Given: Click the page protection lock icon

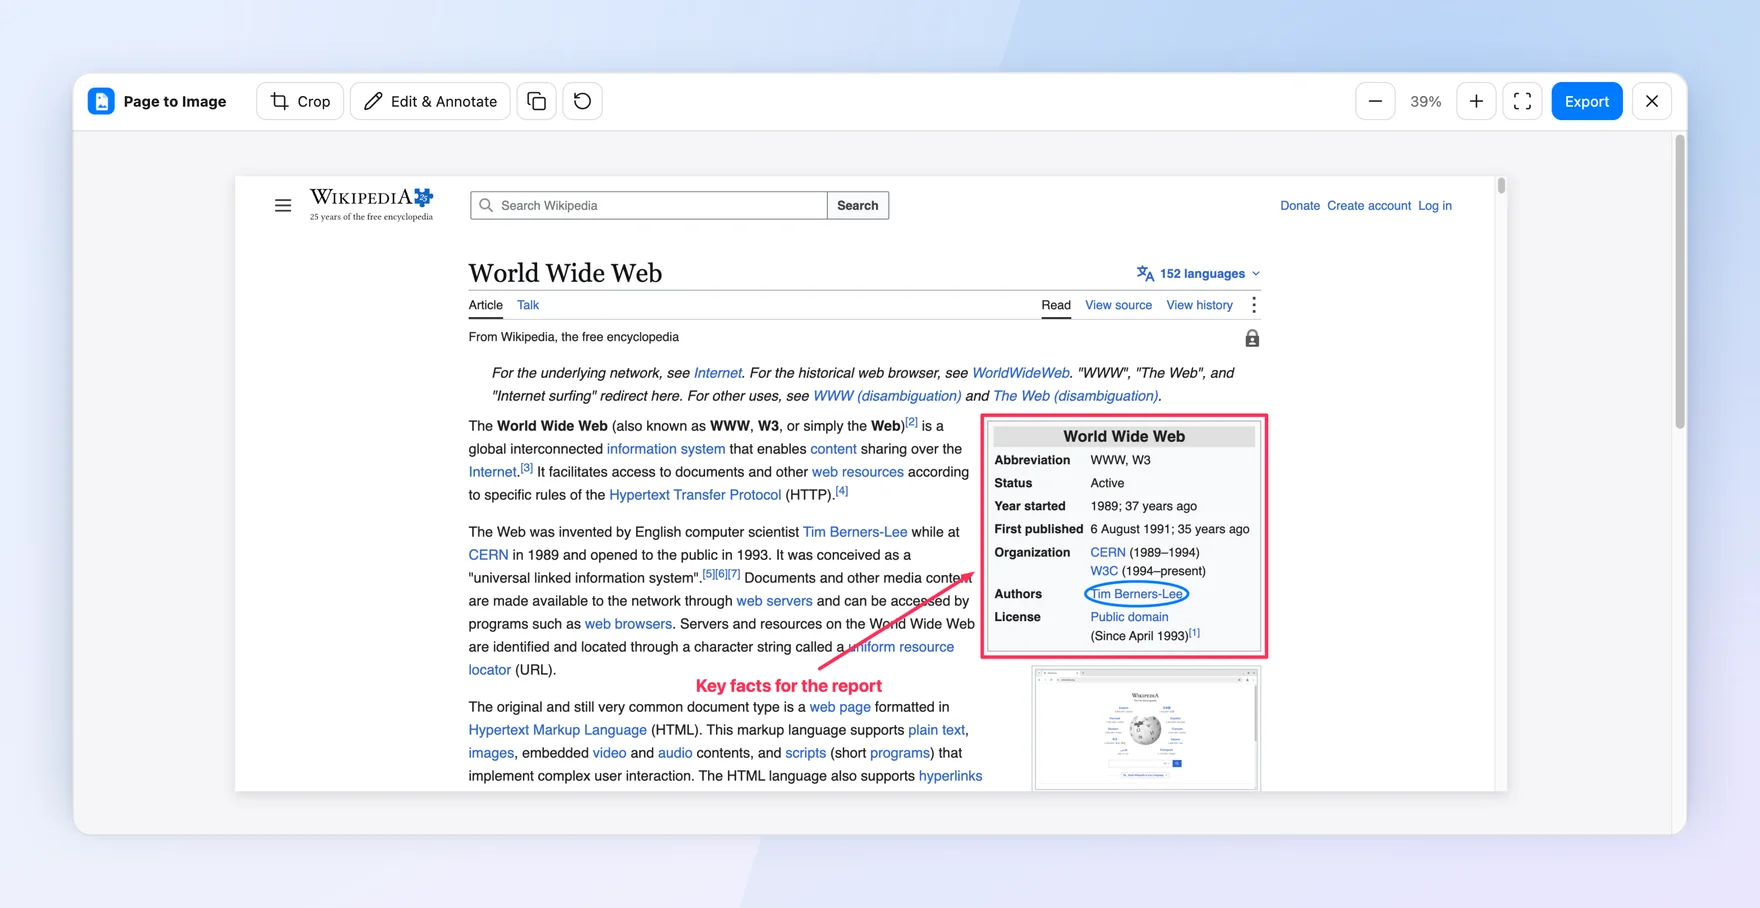Looking at the screenshot, I should click(1252, 339).
